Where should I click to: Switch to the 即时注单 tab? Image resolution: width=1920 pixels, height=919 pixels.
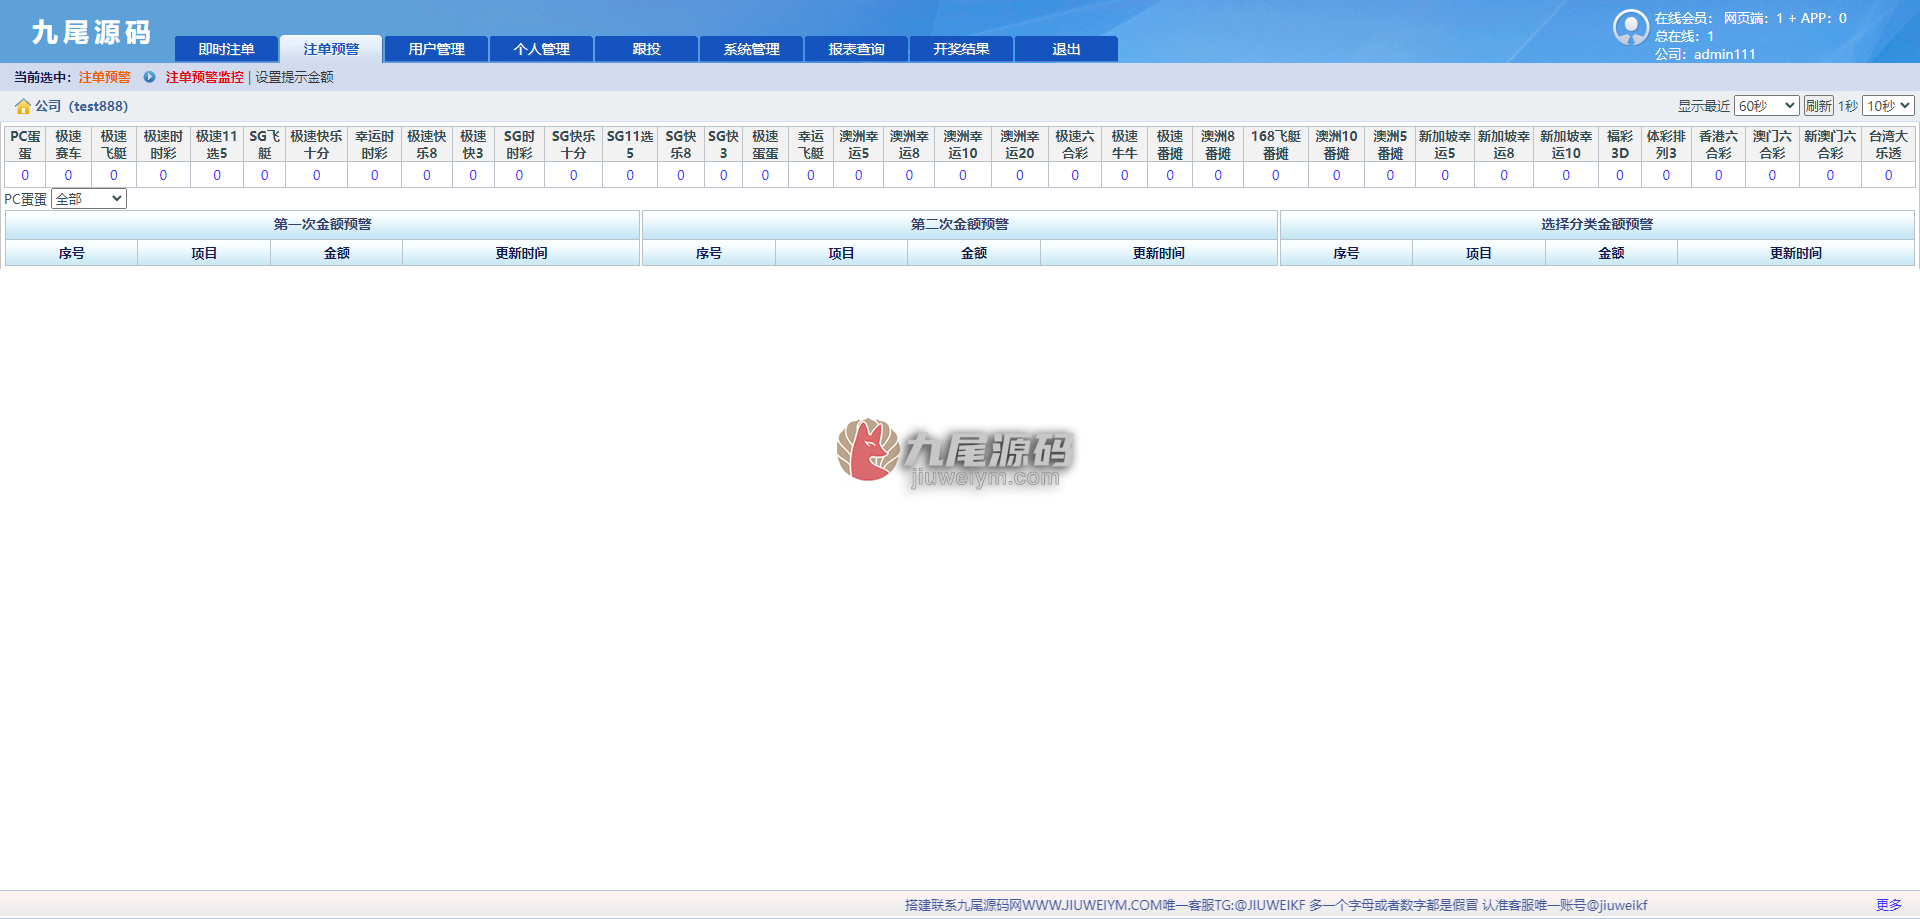coord(226,49)
